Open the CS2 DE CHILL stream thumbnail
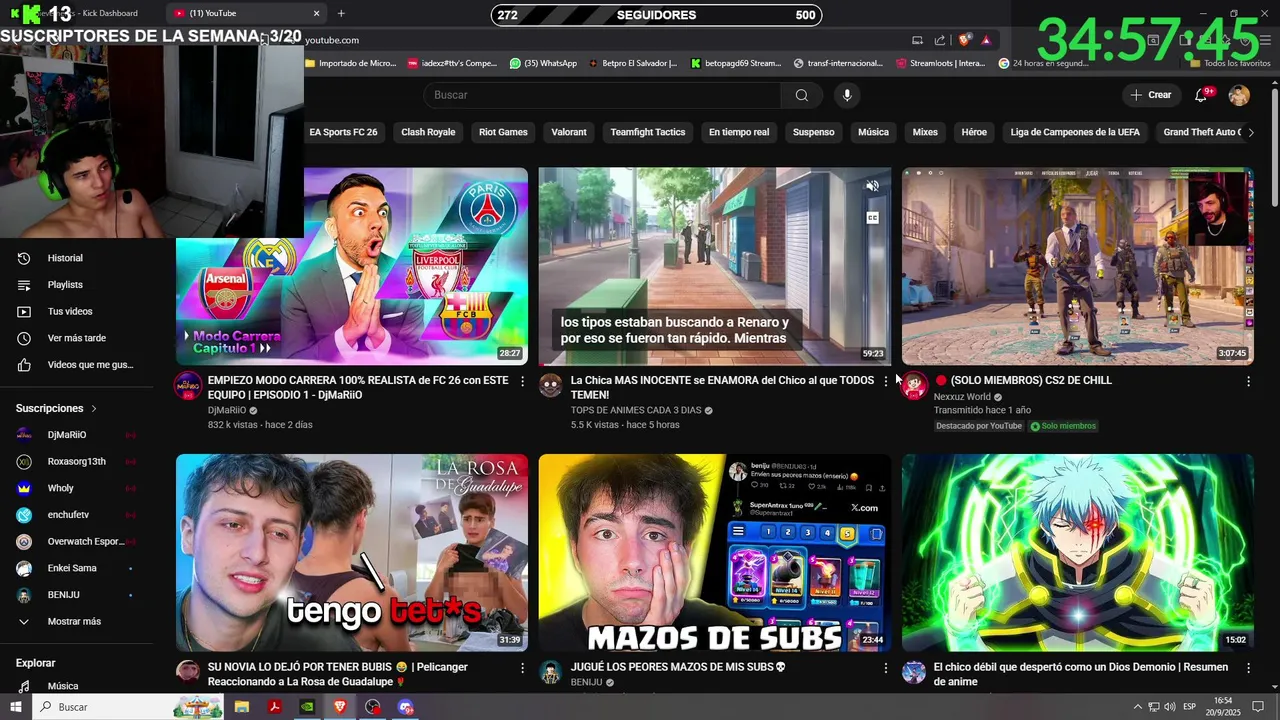Image resolution: width=1280 pixels, height=720 pixels. pyautogui.click(x=1078, y=266)
